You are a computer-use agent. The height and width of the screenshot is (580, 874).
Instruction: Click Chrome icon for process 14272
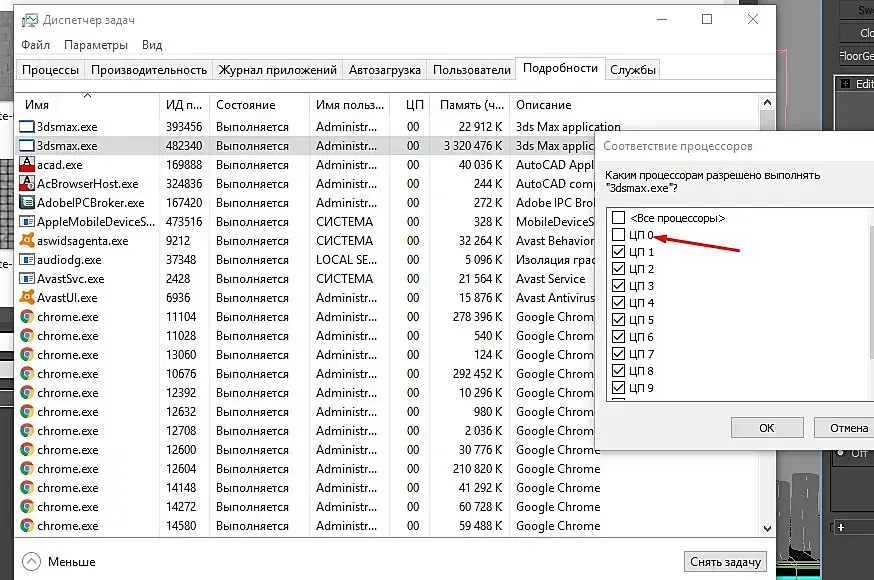pyautogui.click(x=27, y=506)
